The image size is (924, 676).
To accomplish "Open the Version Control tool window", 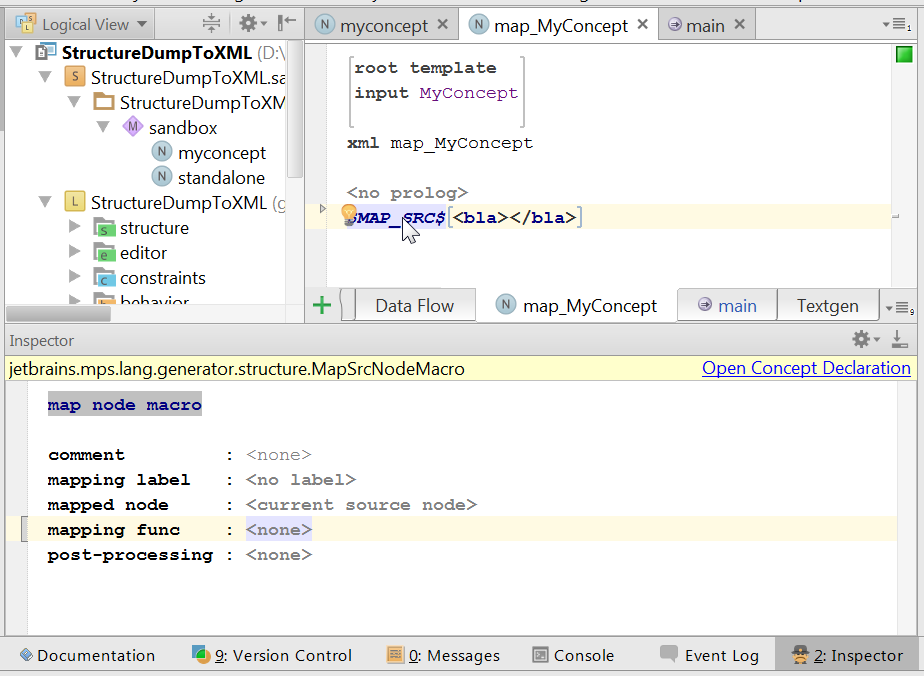I will click(x=272, y=656).
